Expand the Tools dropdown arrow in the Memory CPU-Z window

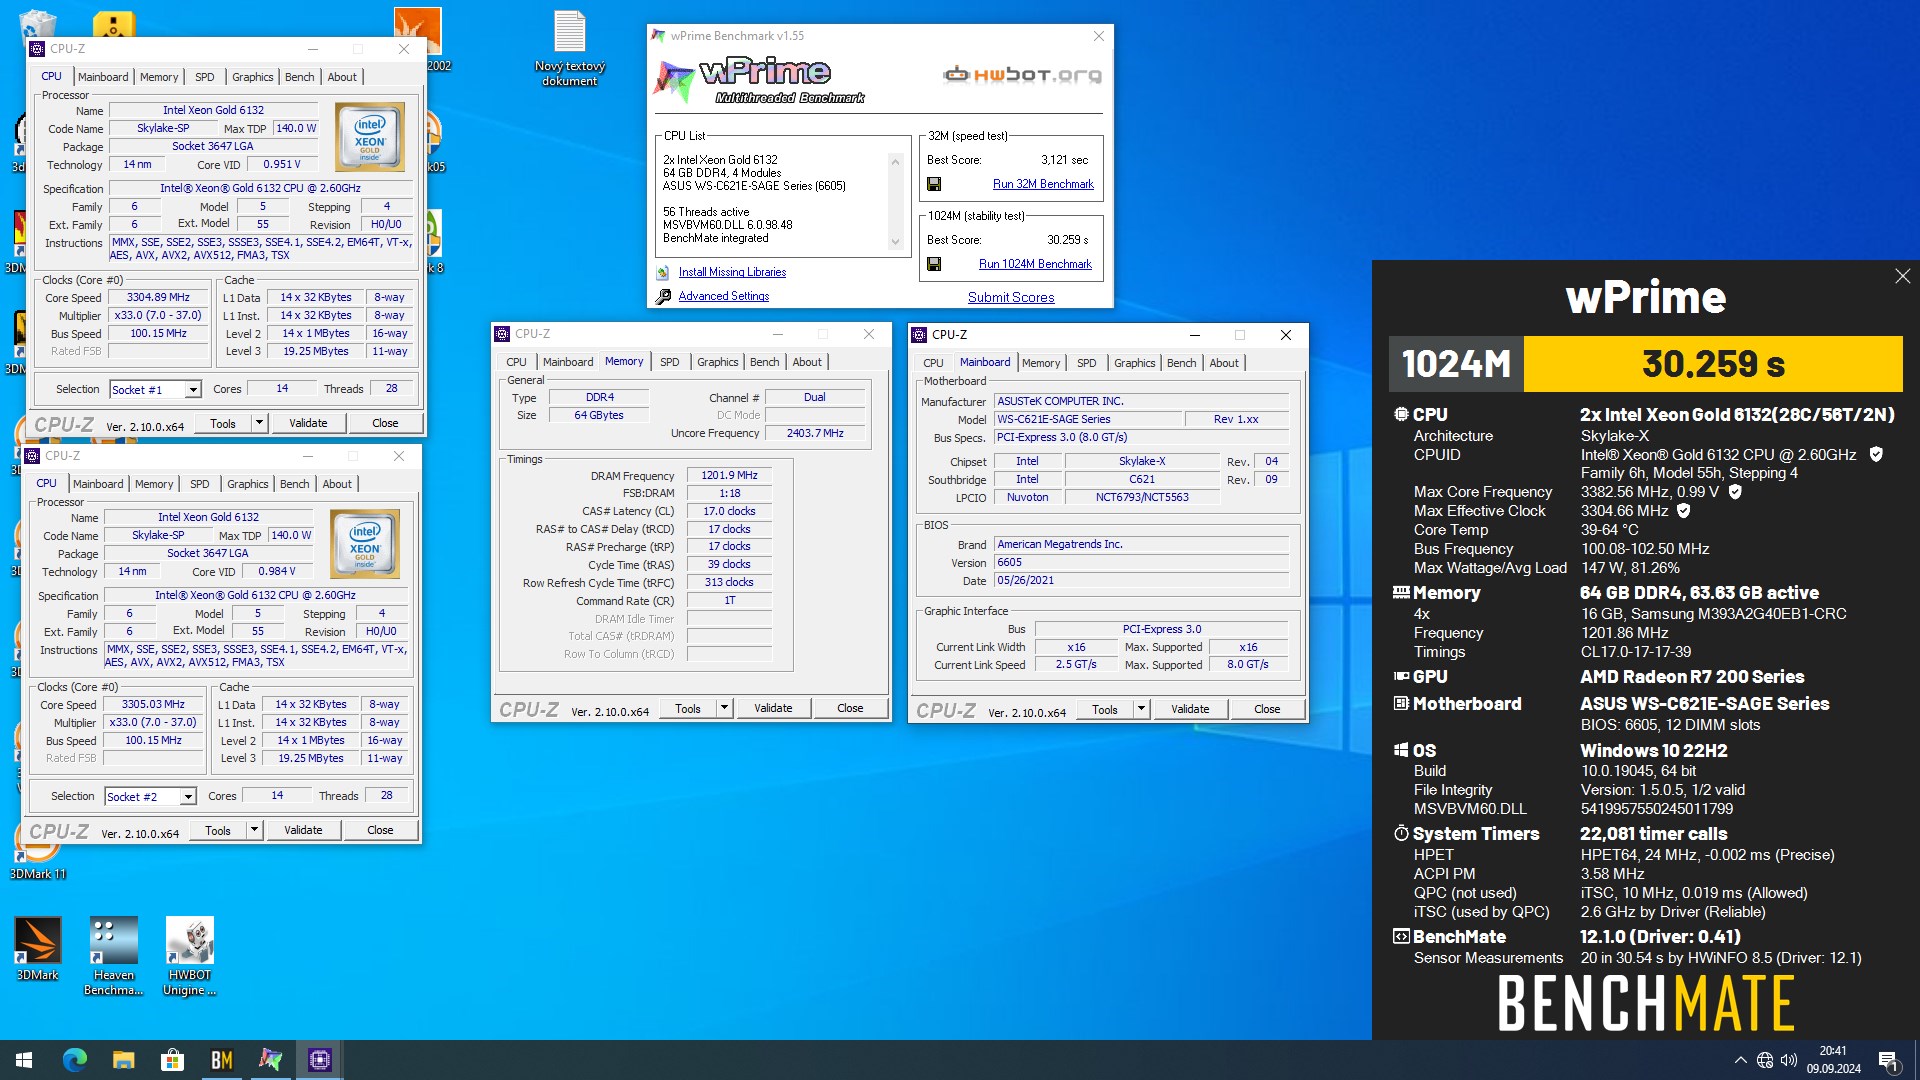(x=723, y=708)
